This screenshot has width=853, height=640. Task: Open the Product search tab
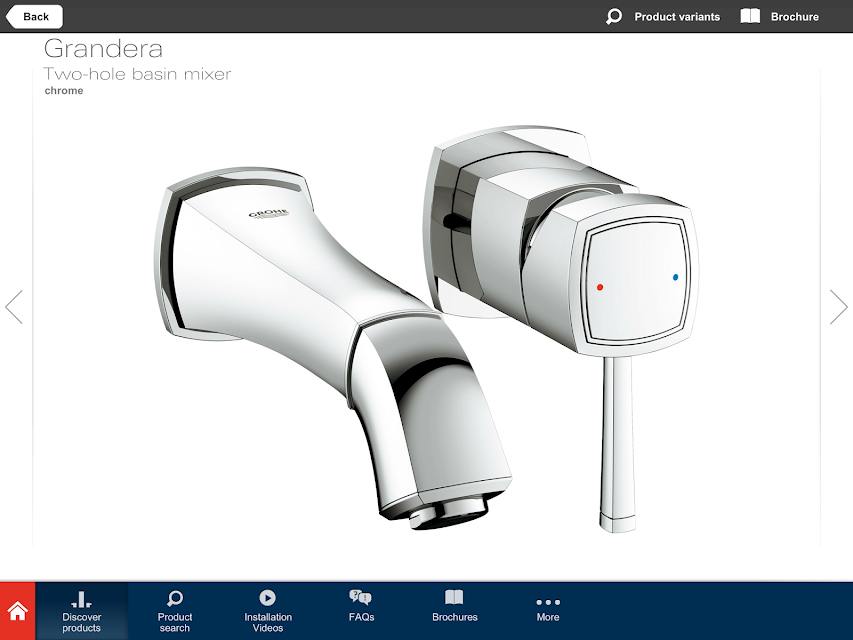175,611
